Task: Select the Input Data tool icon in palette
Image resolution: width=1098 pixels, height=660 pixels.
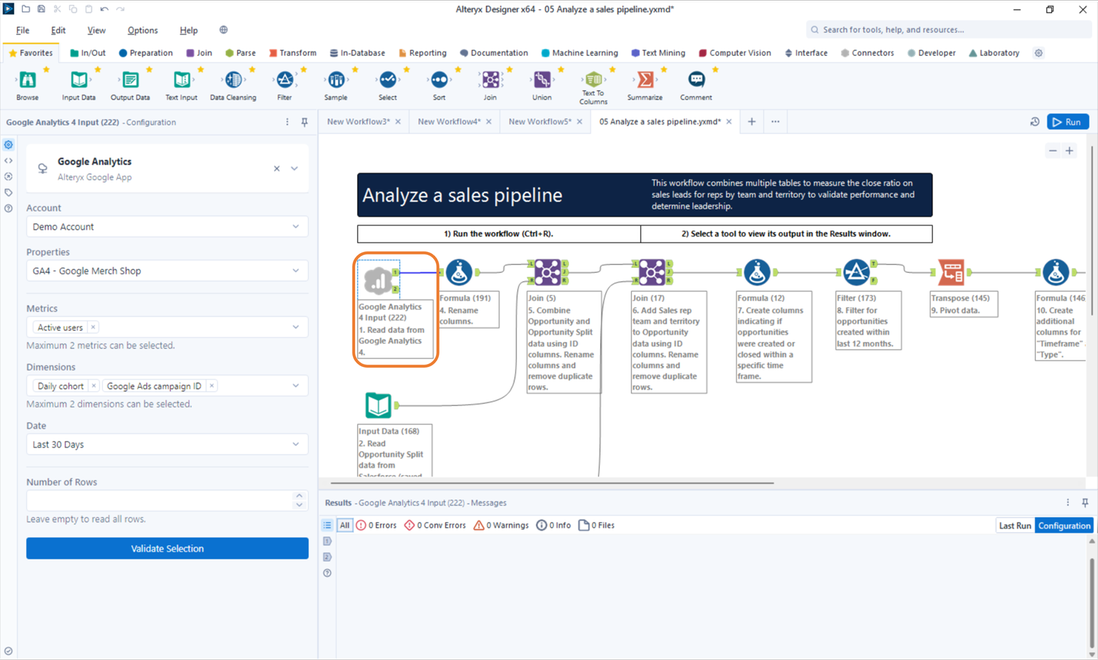Action: (78, 80)
